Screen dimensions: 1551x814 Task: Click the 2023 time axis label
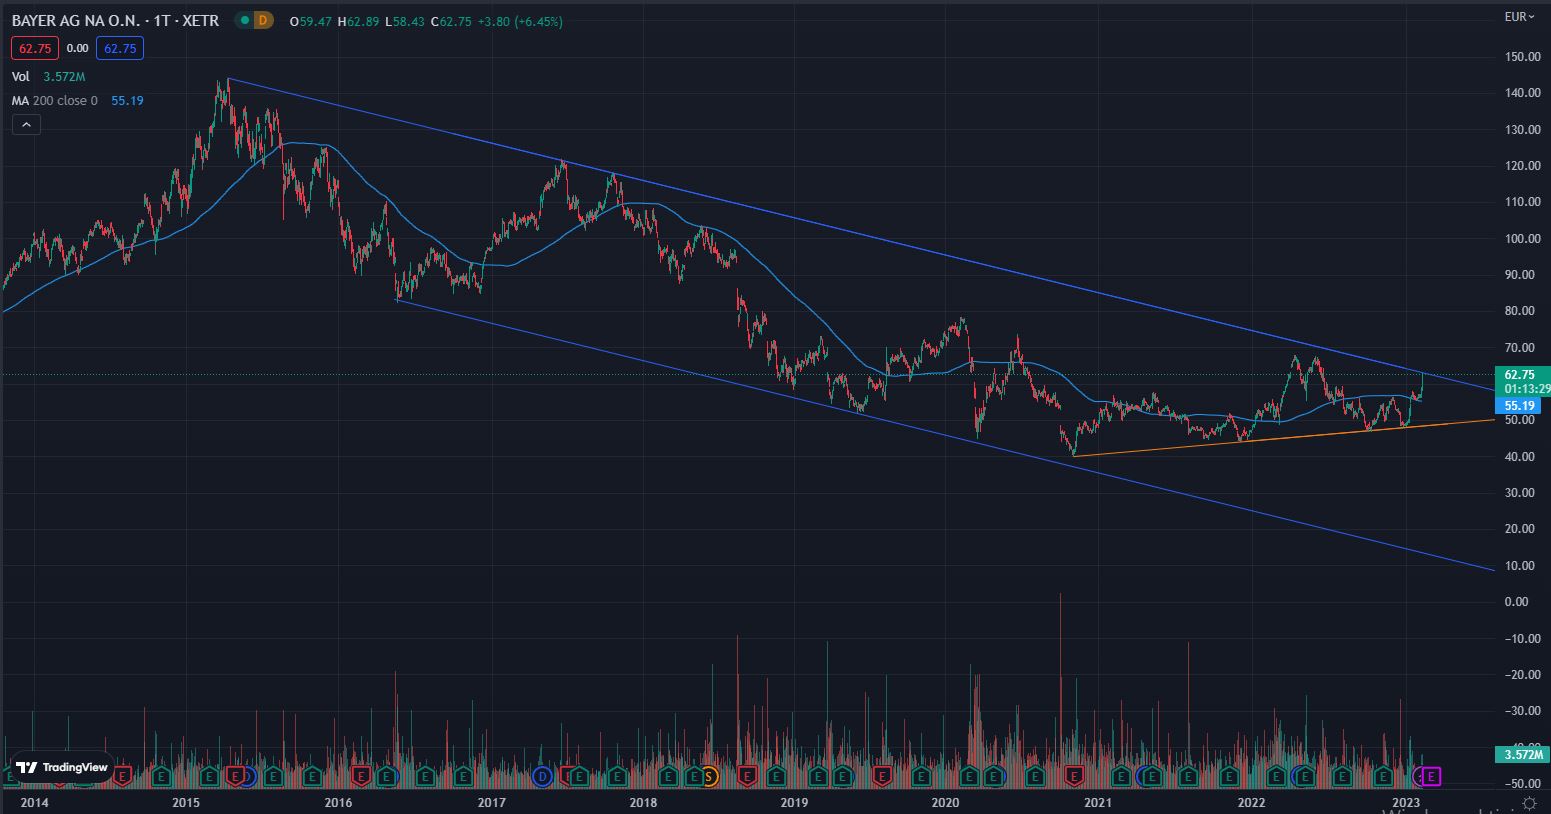click(x=1406, y=802)
